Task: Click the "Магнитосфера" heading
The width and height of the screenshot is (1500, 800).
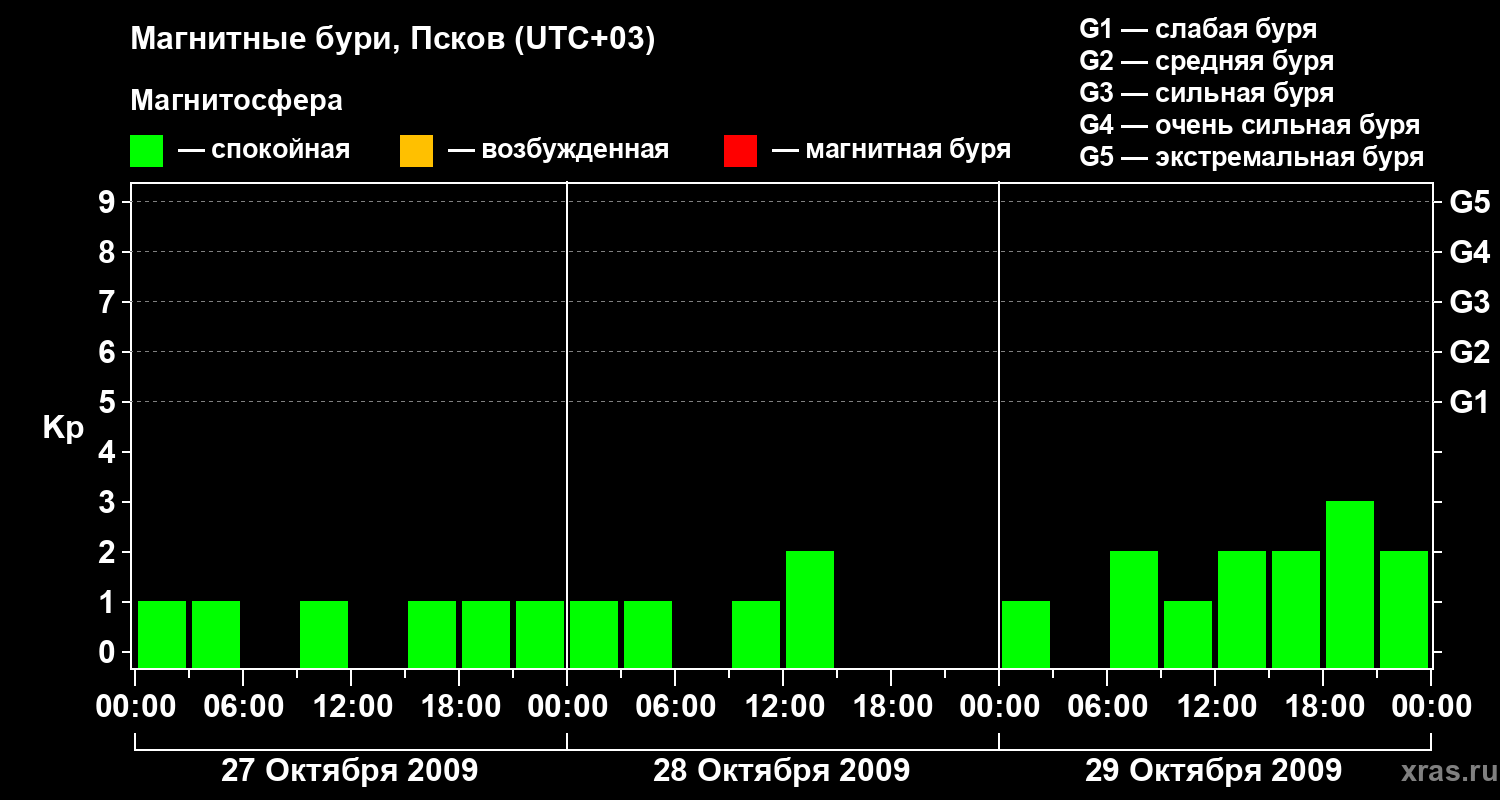Action: (x=236, y=101)
